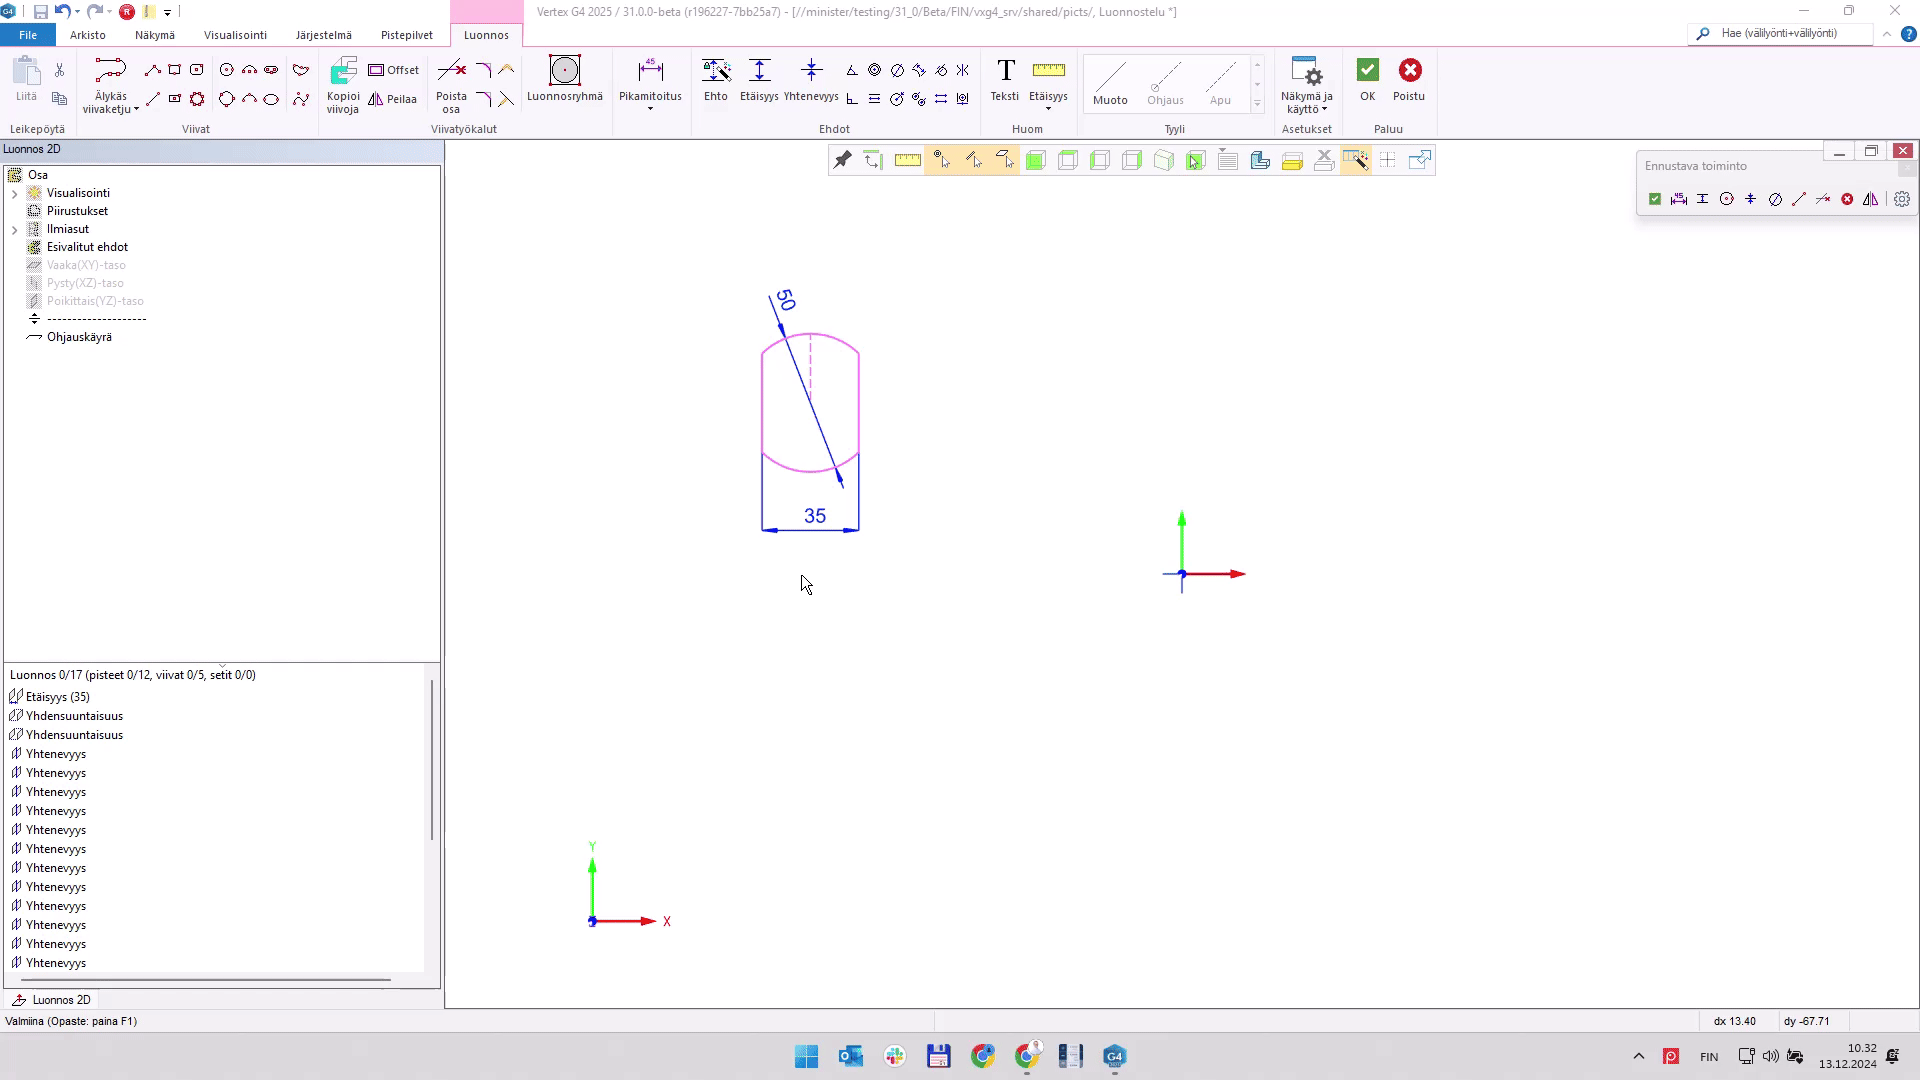The height and width of the screenshot is (1080, 1920).
Task: Open the Pikamitoitus dropdown arrow
Action: point(650,109)
